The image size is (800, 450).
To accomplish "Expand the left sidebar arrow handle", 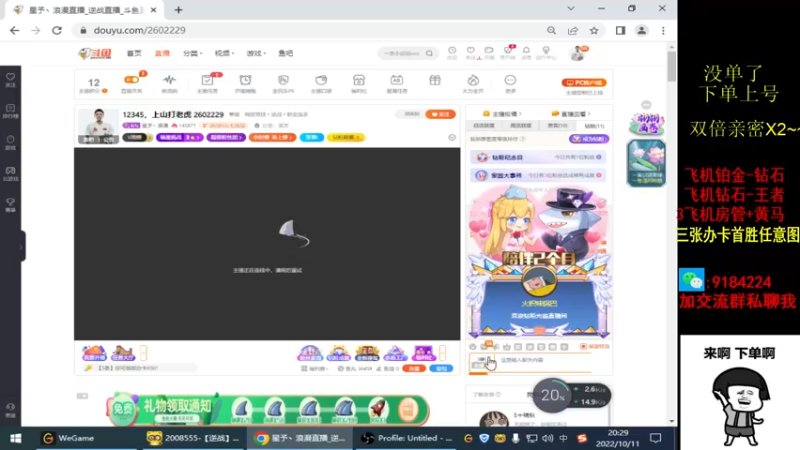I will [x=21, y=246].
